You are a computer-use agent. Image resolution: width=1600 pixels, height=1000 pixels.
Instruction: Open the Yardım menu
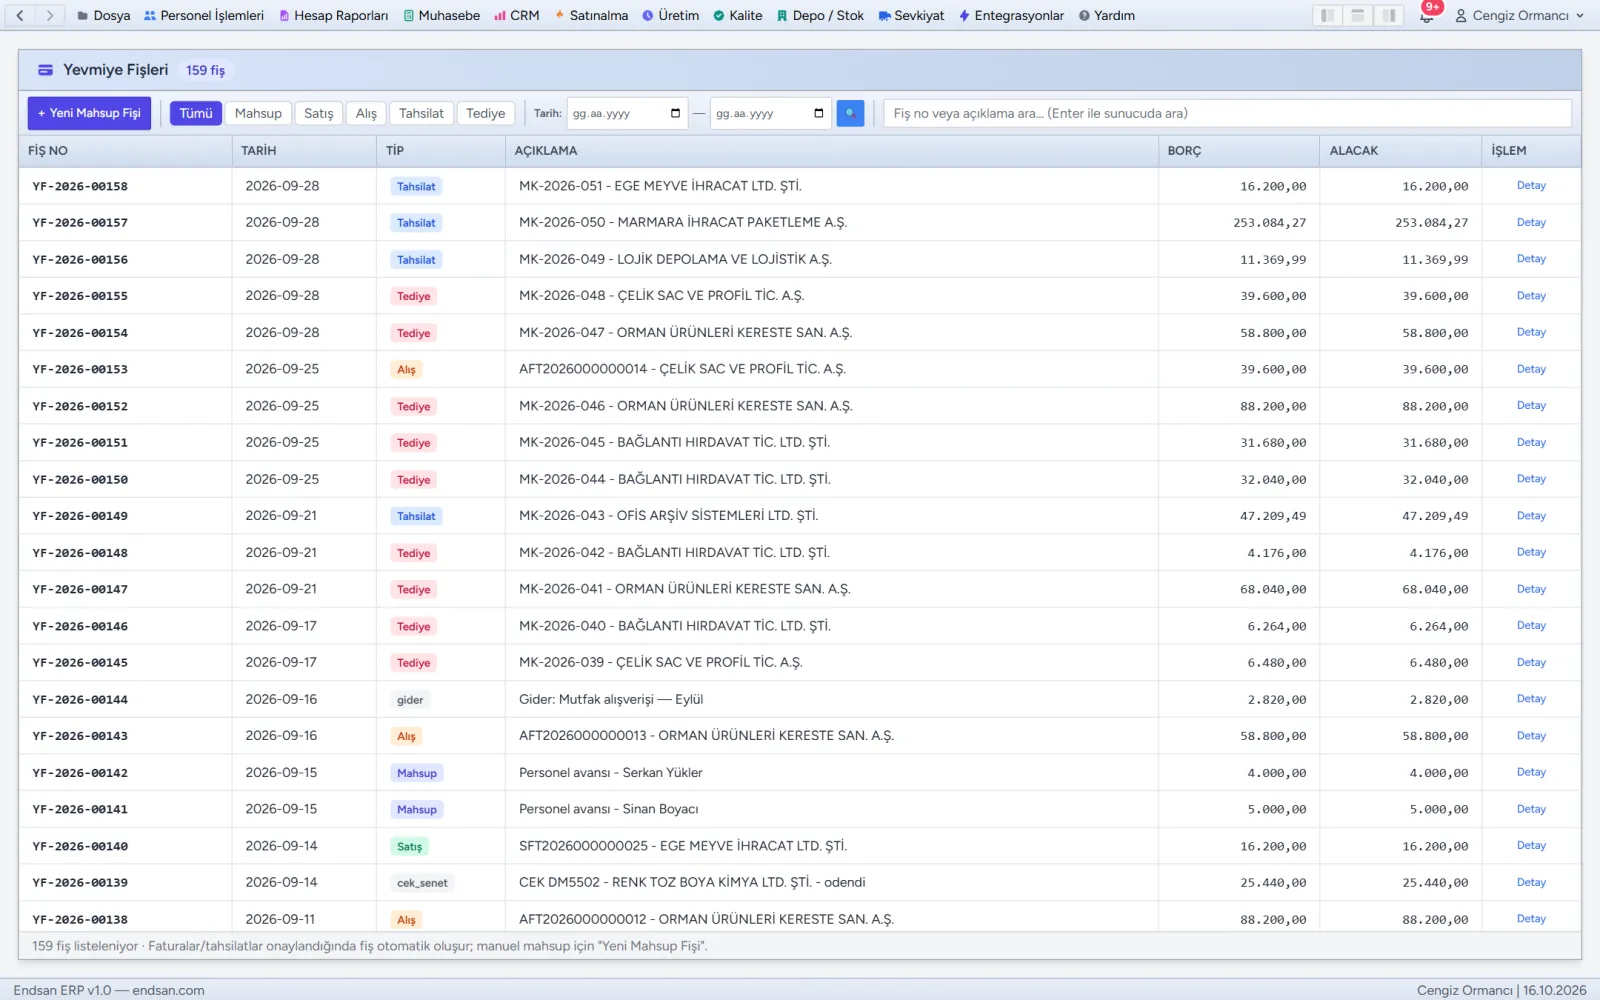click(1106, 15)
